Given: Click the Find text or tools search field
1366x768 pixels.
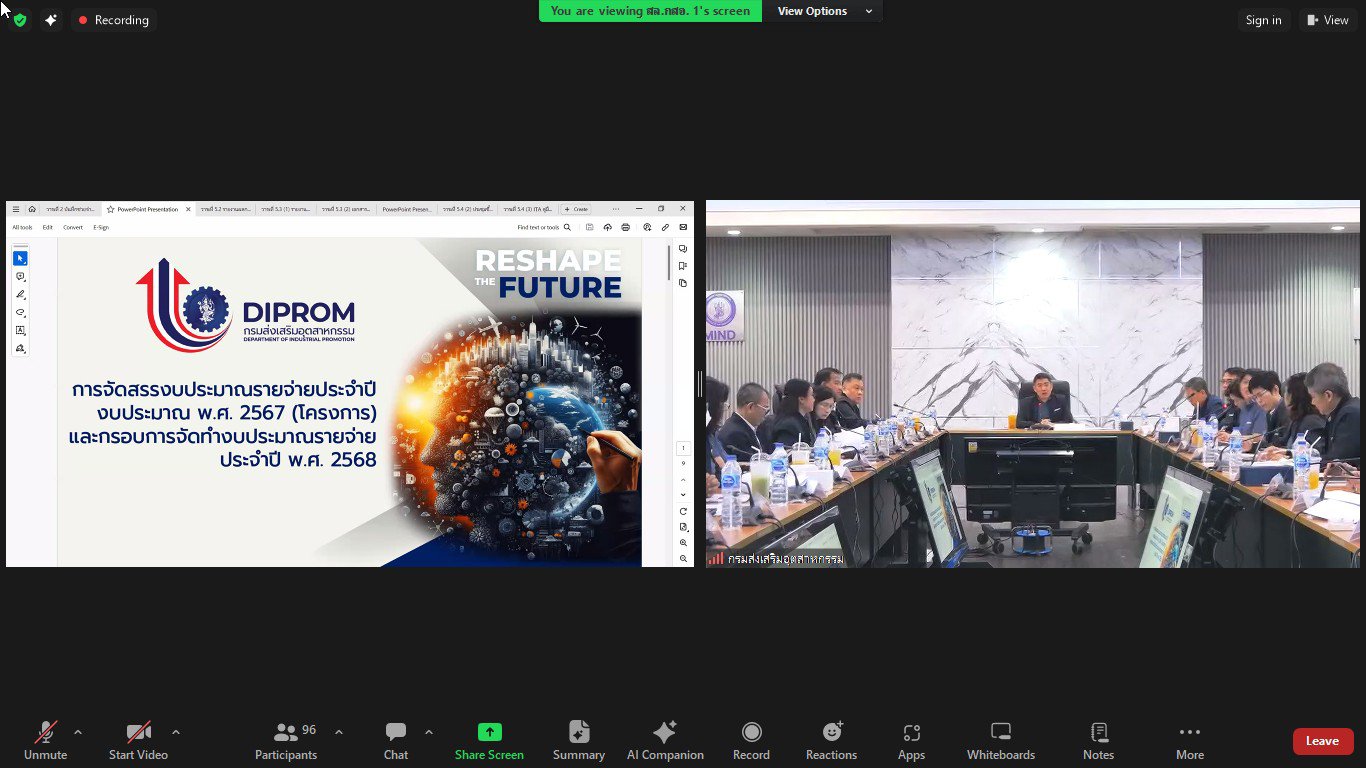Looking at the screenshot, I should tap(544, 227).
